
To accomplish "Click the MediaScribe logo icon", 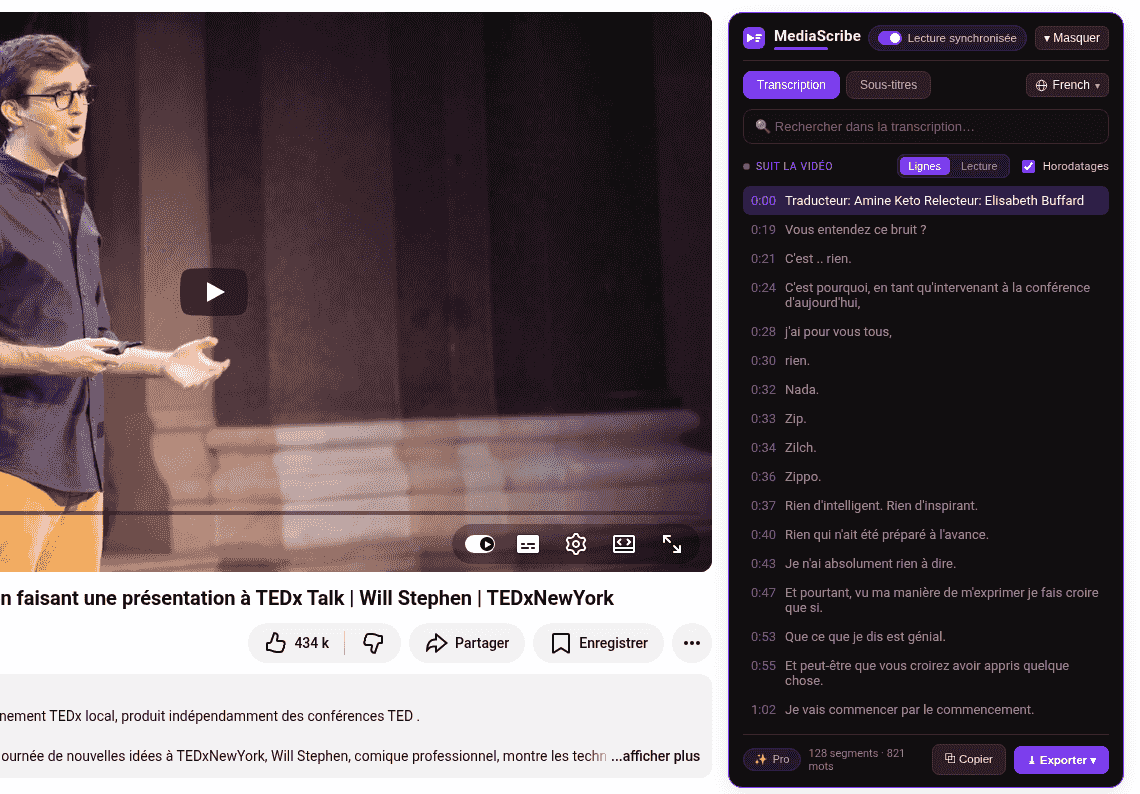I will [754, 38].
